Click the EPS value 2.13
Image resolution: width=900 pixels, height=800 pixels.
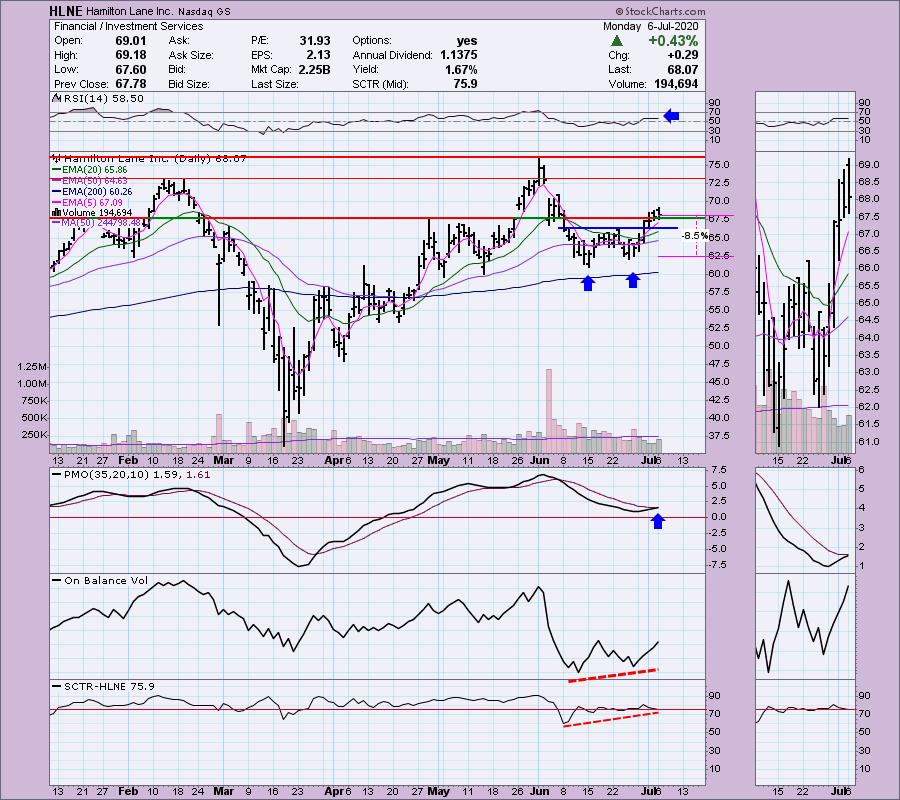click(318, 55)
